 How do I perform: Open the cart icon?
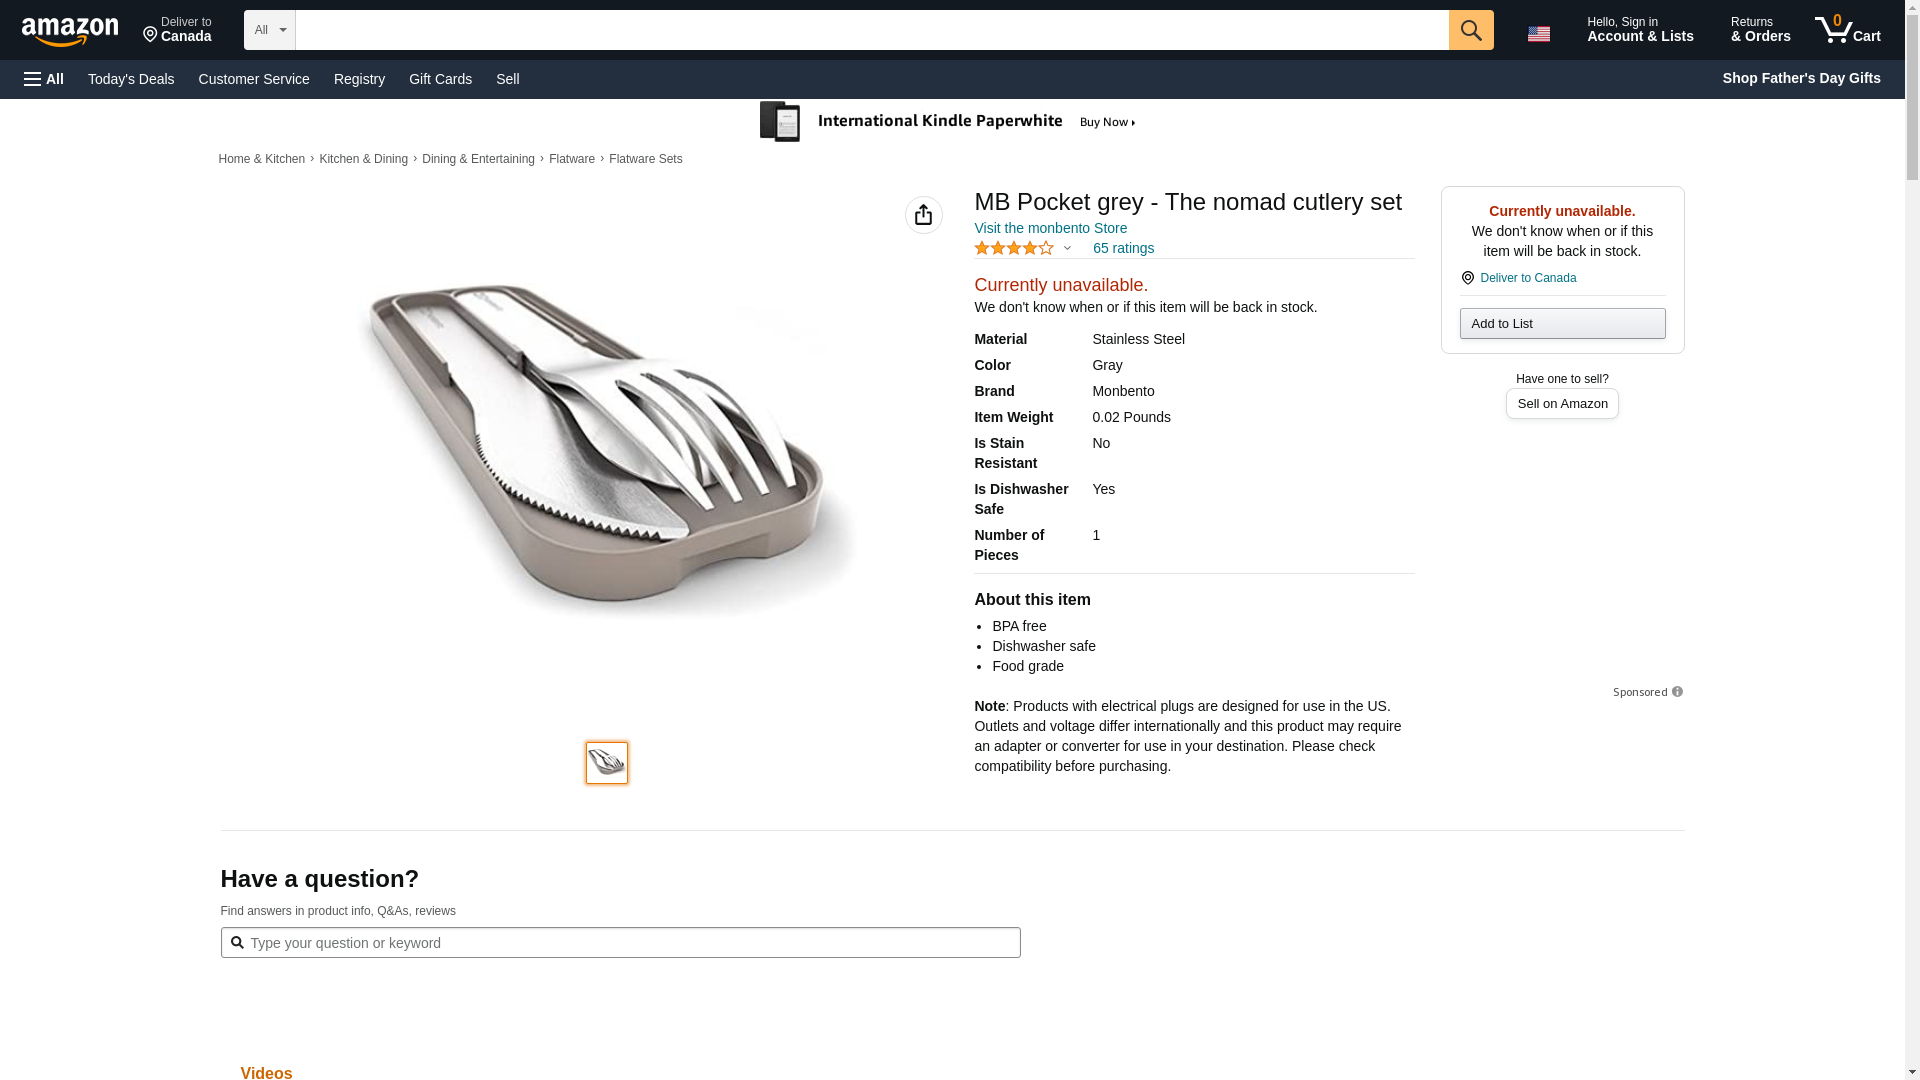1847,30
